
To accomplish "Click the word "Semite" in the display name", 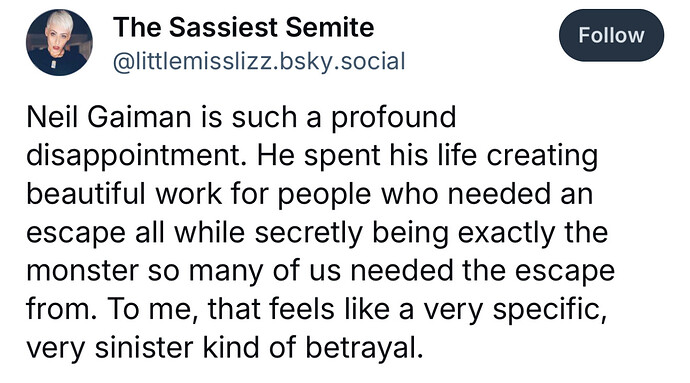I will tap(330, 27).
